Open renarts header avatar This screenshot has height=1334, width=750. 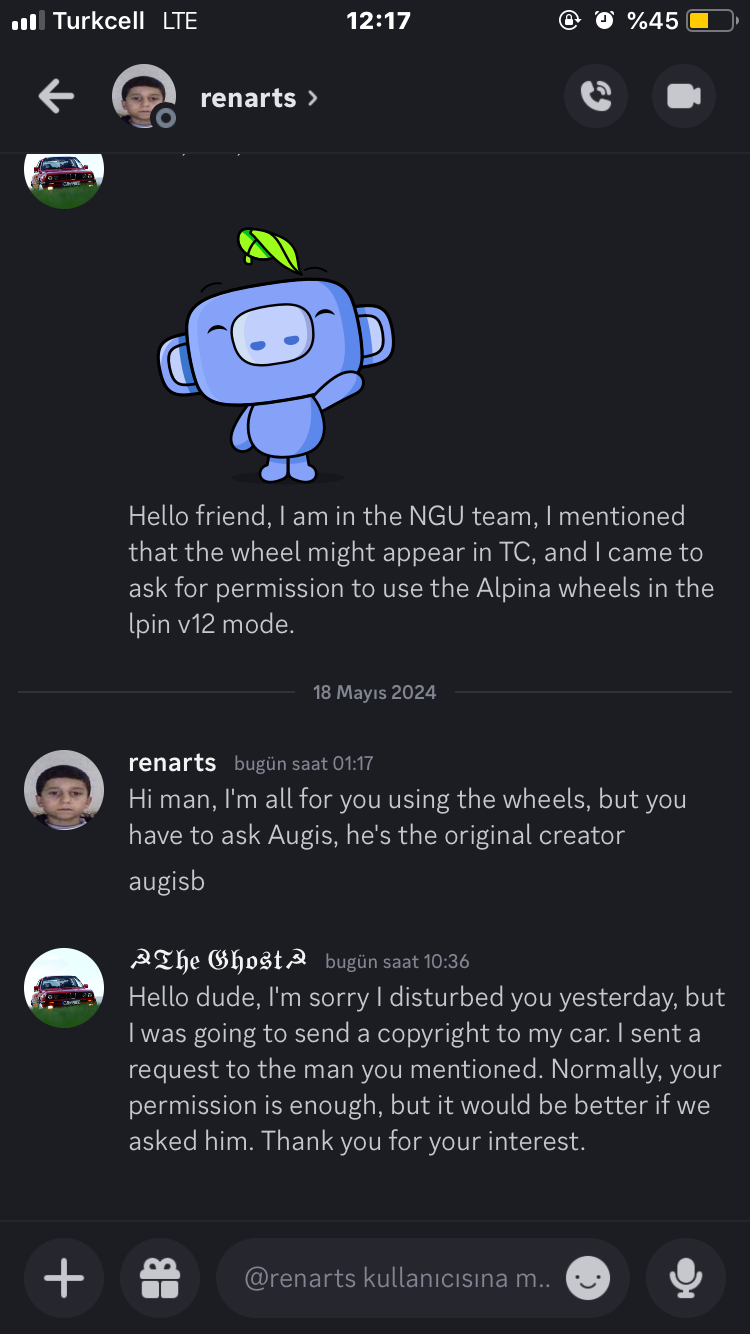coord(144,97)
